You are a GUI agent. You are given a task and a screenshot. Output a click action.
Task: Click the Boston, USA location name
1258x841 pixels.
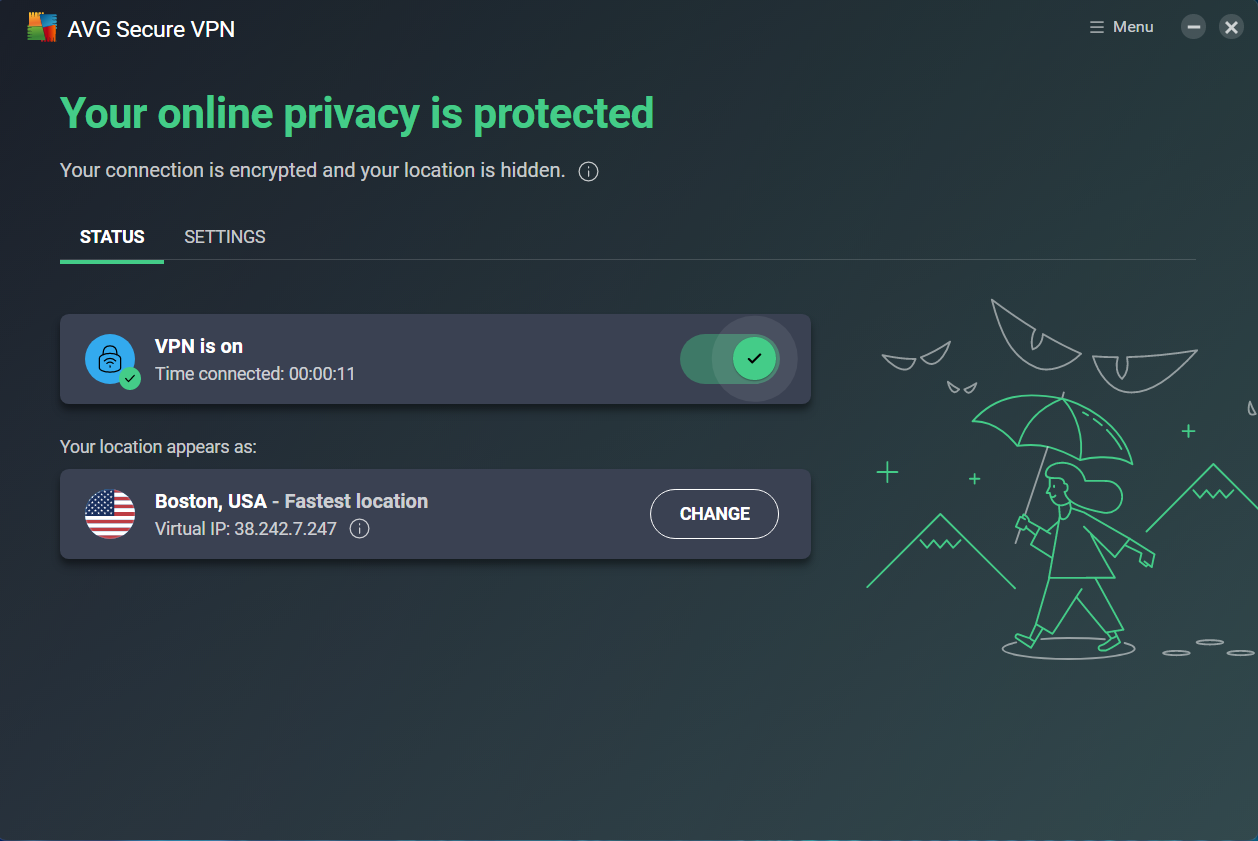(x=211, y=501)
